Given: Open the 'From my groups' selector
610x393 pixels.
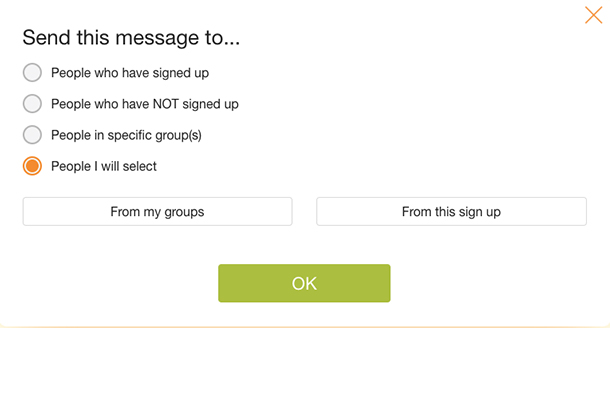Looking at the screenshot, I should [x=157, y=212].
